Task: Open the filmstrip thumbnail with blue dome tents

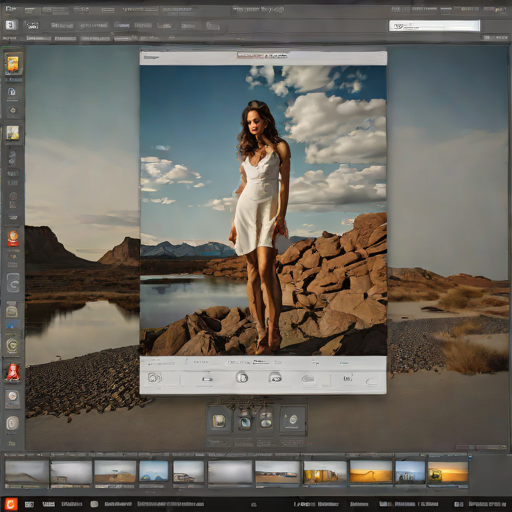Action: (x=154, y=471)
